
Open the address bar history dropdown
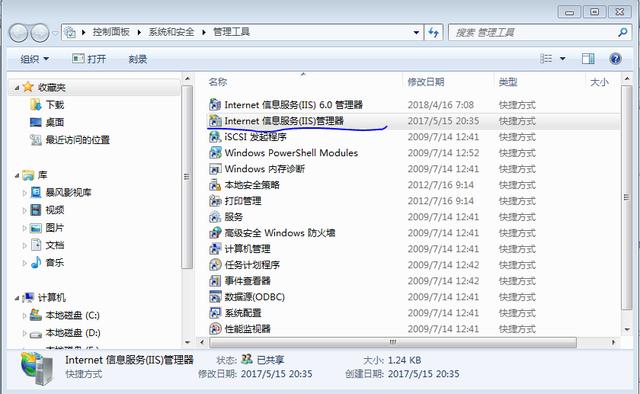point(416,32)
